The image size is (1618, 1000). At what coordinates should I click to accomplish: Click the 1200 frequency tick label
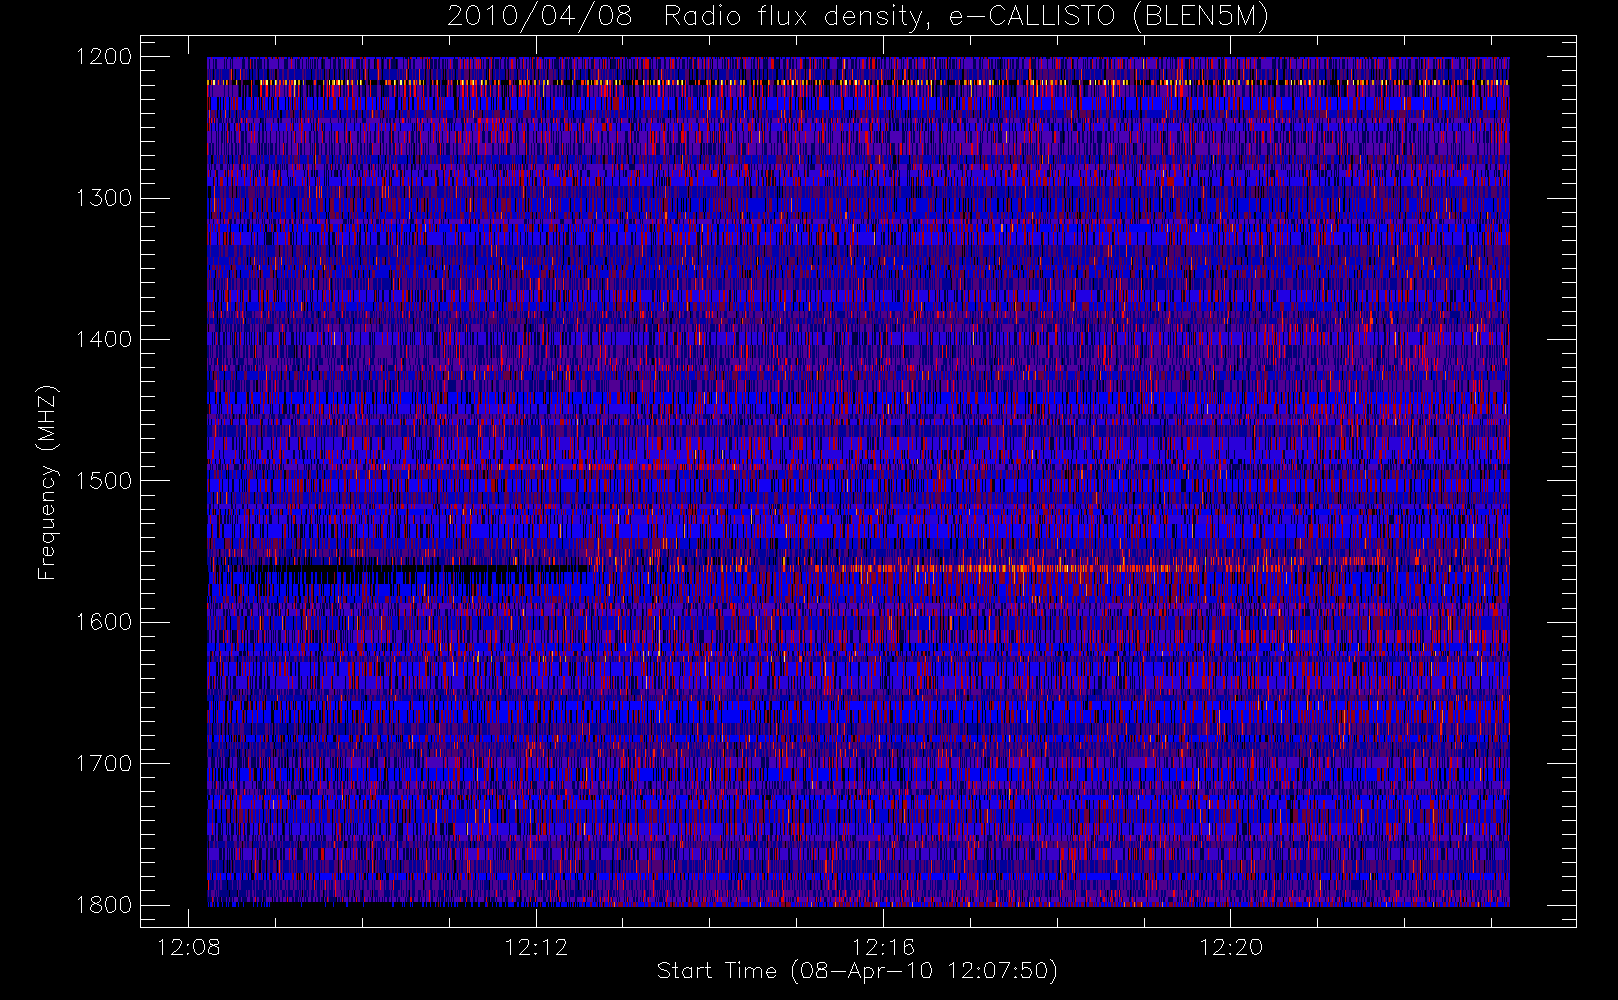pos(104,57)
